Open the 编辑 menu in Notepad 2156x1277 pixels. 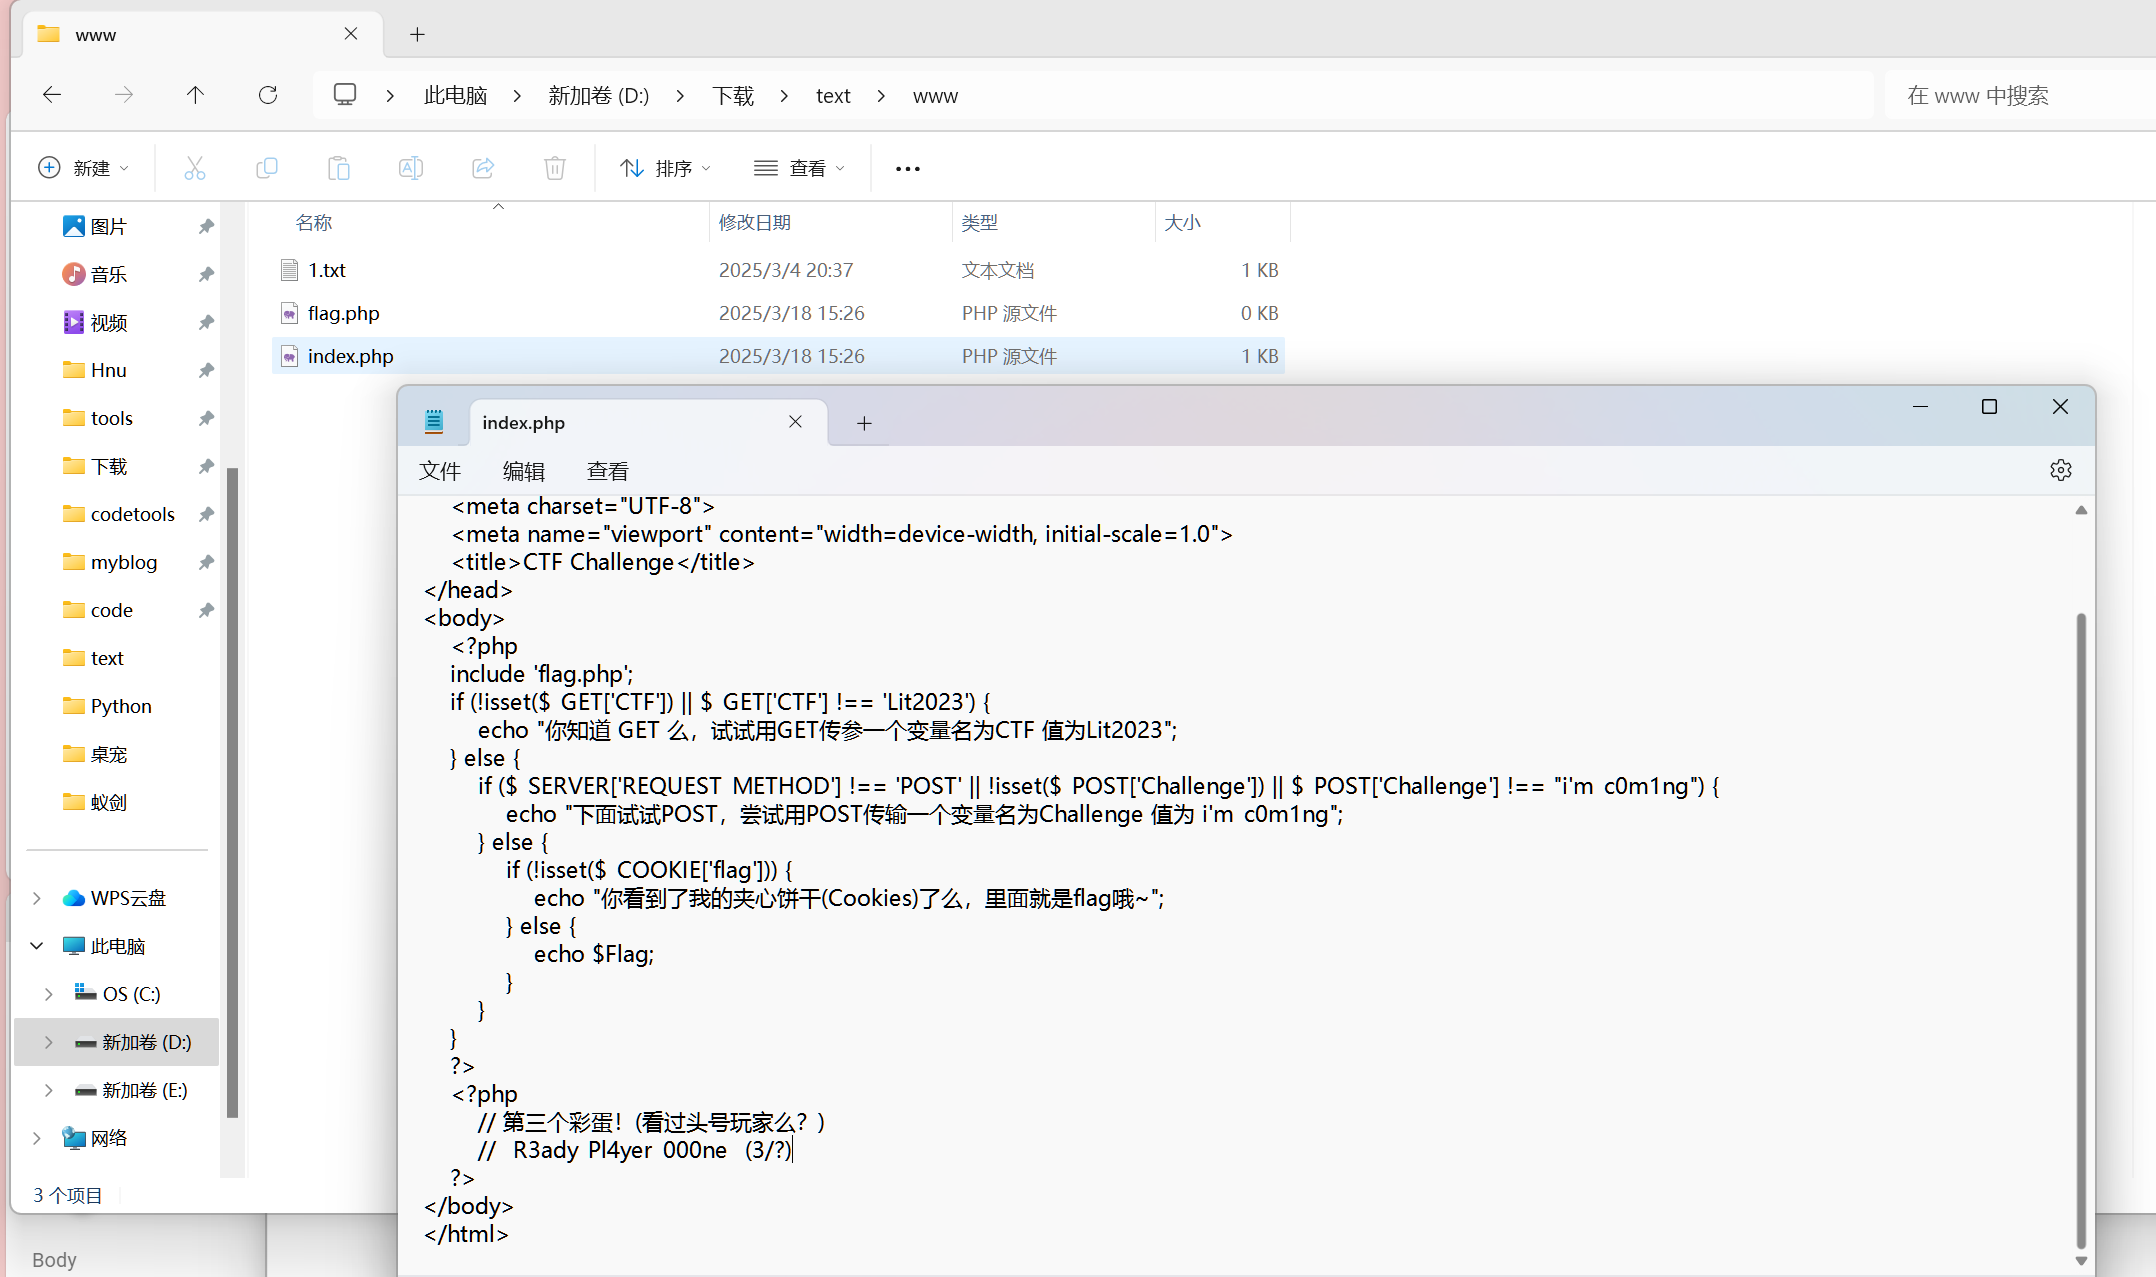(523, 471)
